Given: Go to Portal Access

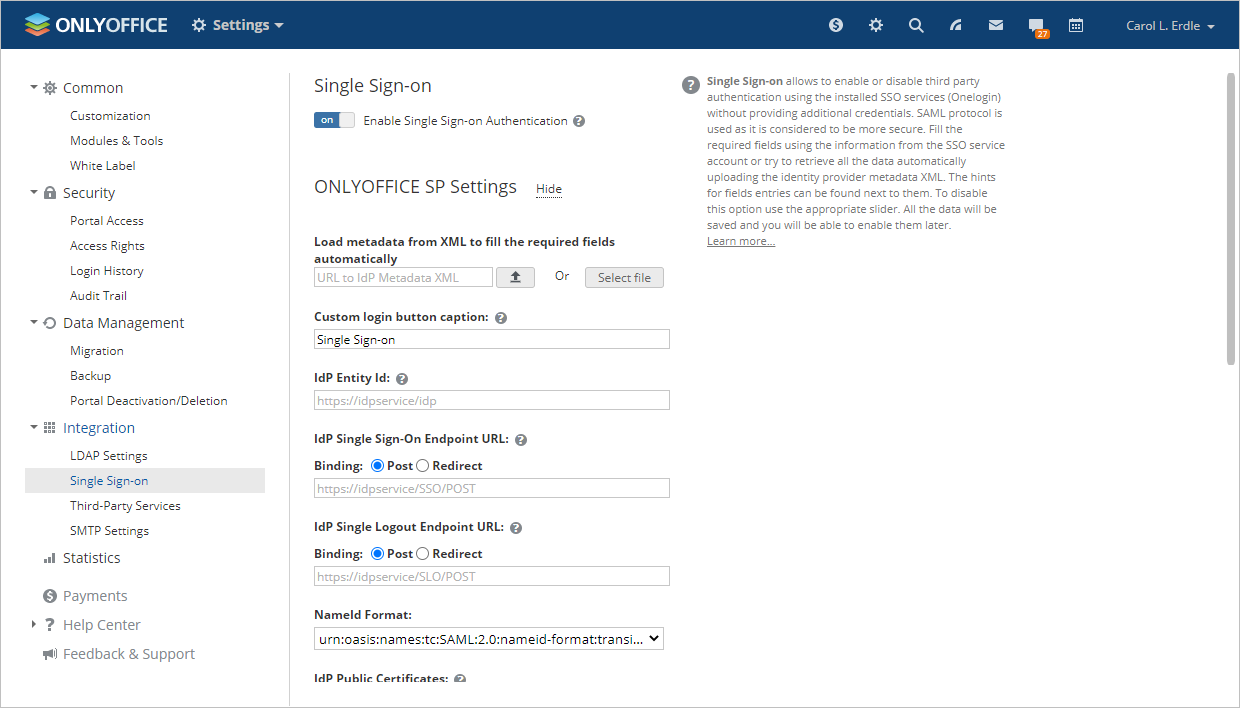Looking at the screenshot, I should (x=107, y=221).
